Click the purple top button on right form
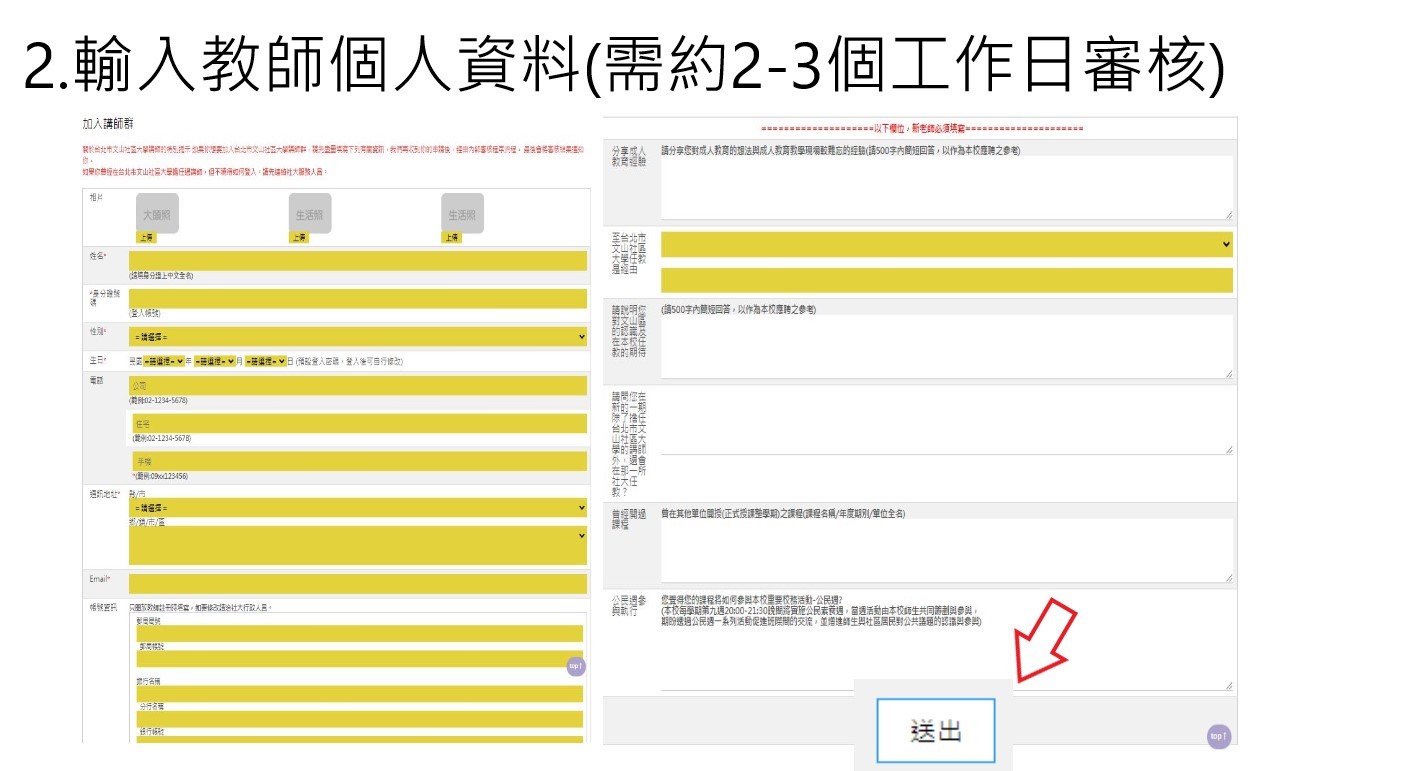Screen dimensions: 1416x771 click(1218, 736)
